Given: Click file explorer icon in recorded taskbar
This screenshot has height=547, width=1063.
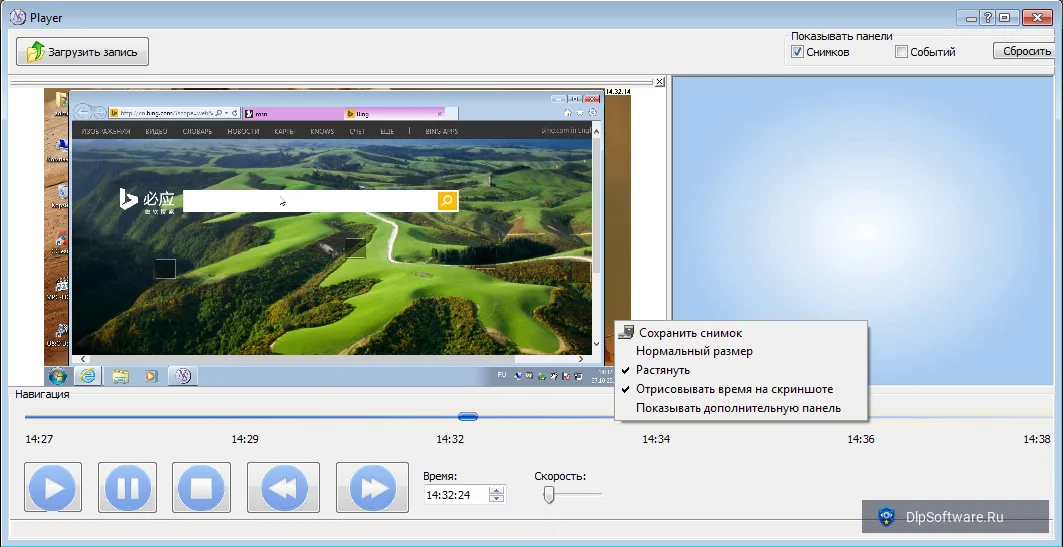Looking at the screenshot, I should (121, 376).
